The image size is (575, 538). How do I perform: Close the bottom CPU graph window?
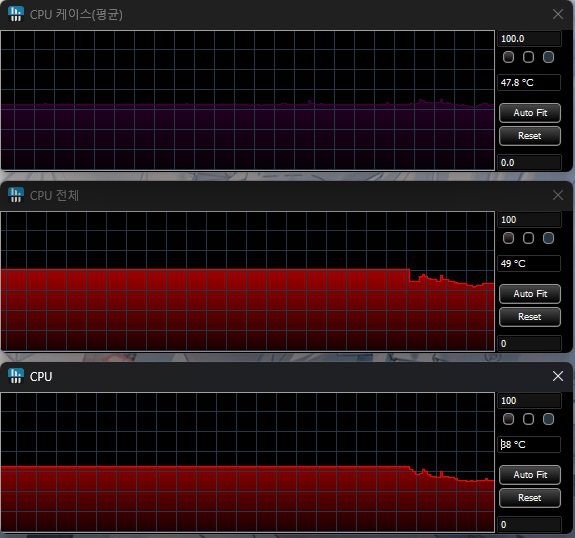click(558, 376)
